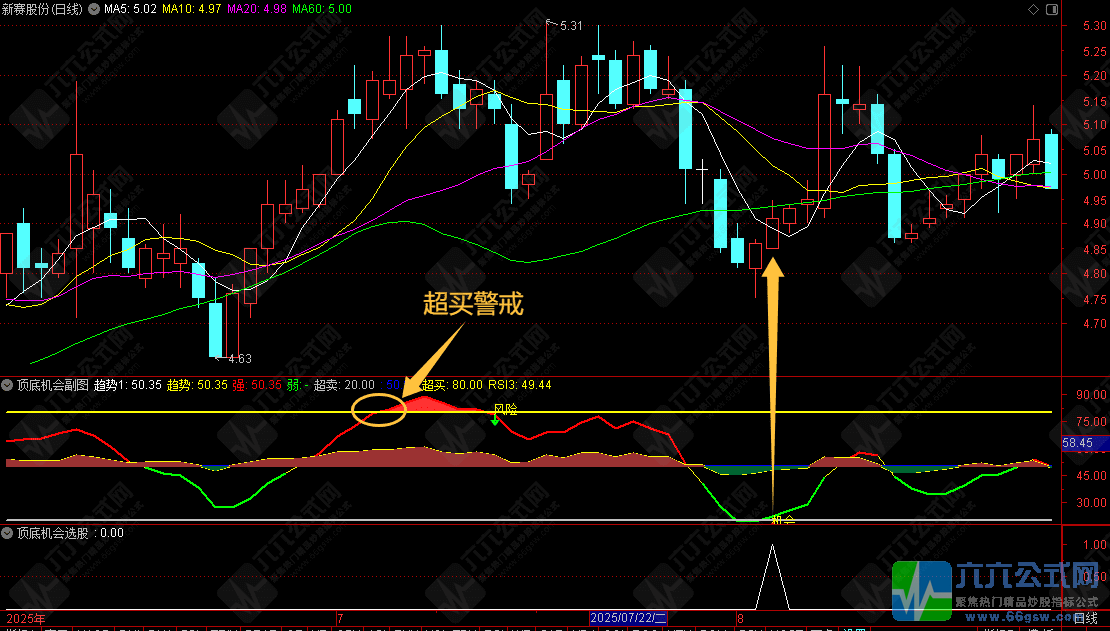Click the 75.00 indicator axis label
The image size is (1110, 631).
(1091, 422)
